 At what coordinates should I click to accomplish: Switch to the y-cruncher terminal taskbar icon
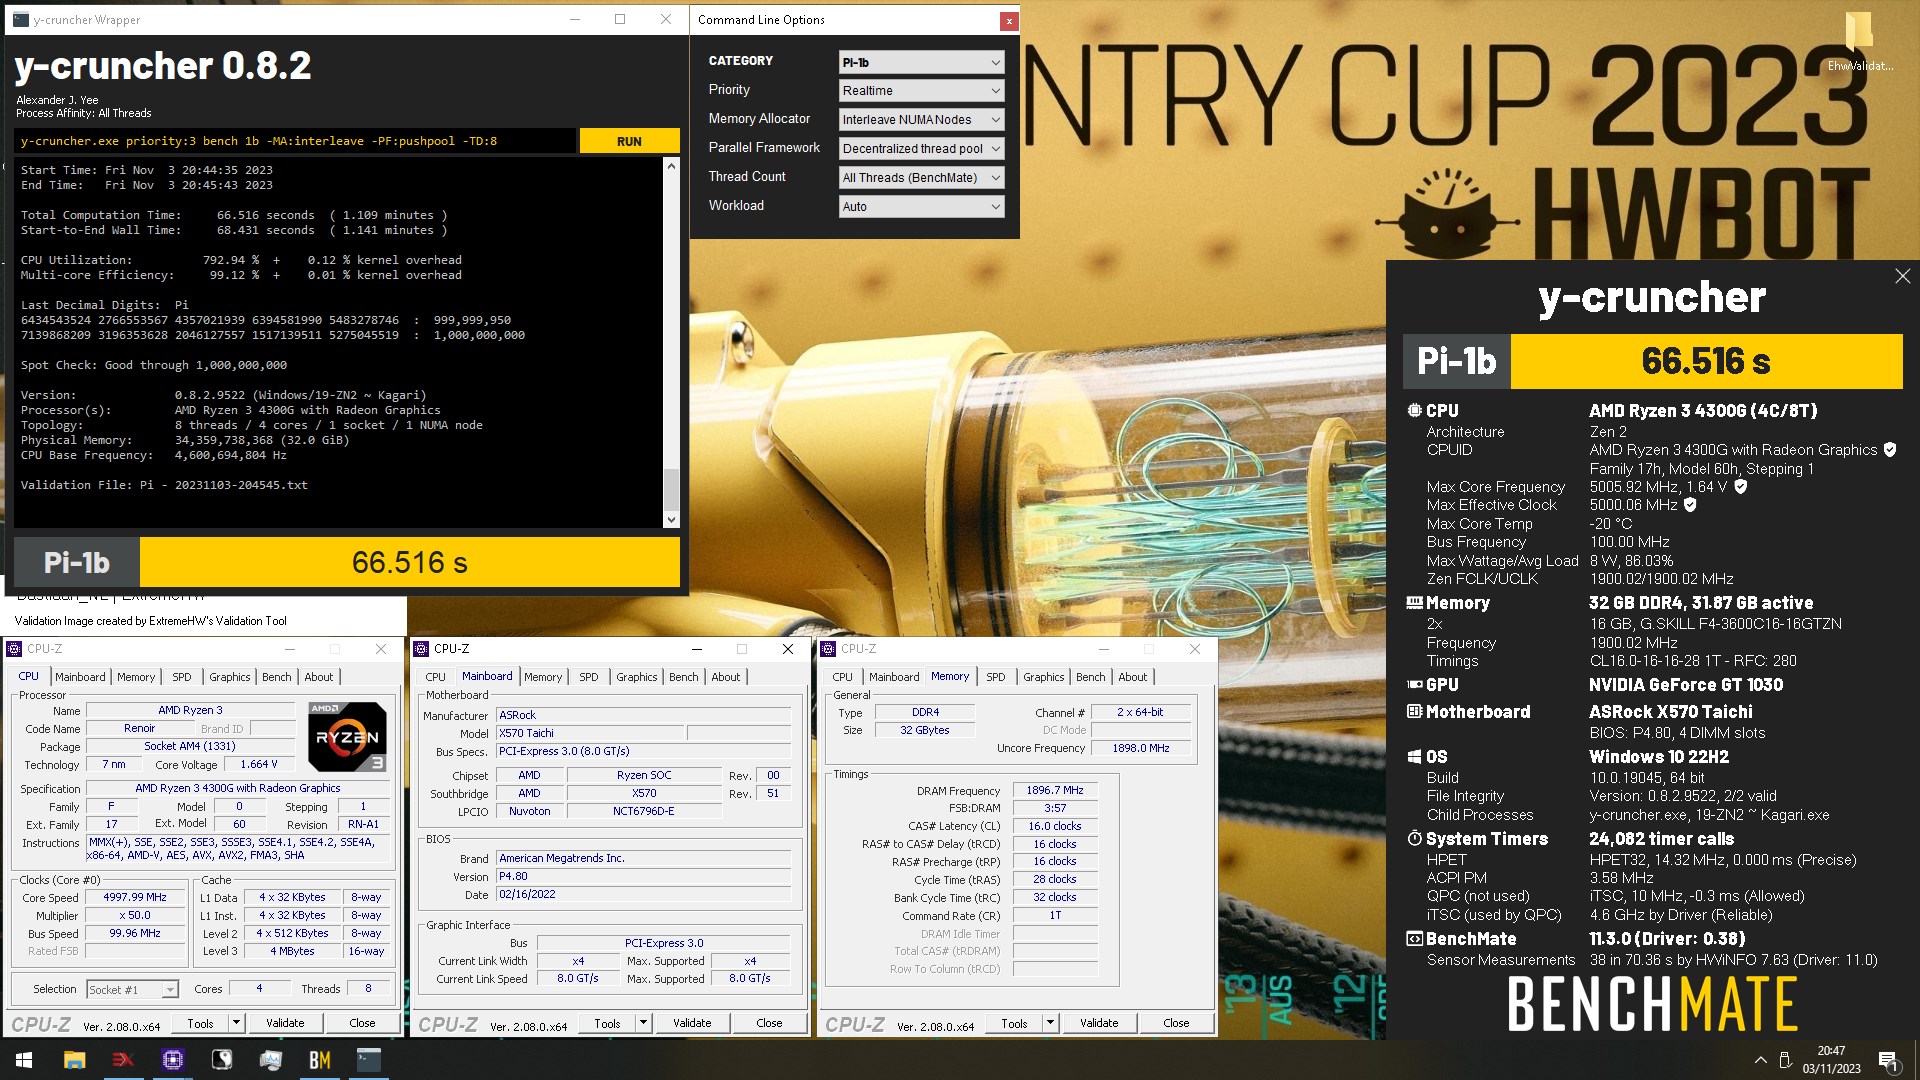pos(368,1060)
